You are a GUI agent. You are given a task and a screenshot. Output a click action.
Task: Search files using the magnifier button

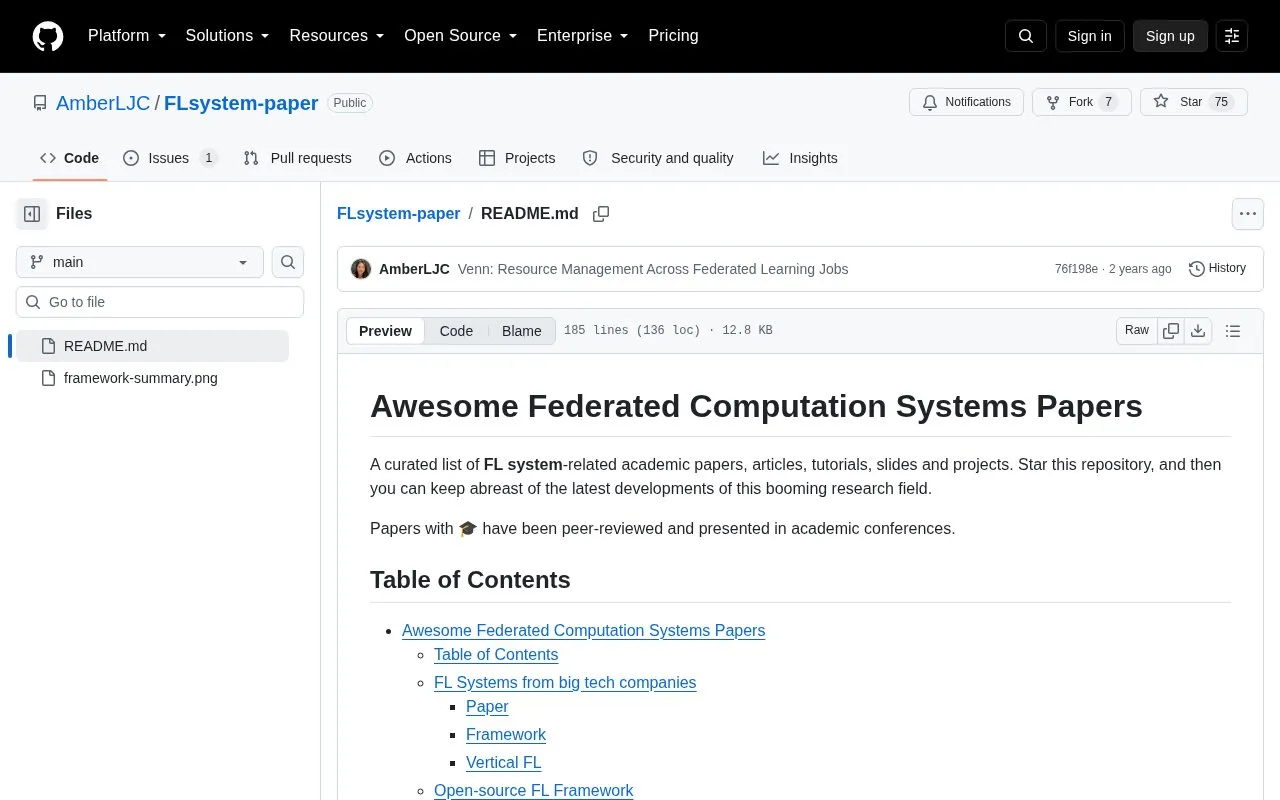tap(288, 262)
